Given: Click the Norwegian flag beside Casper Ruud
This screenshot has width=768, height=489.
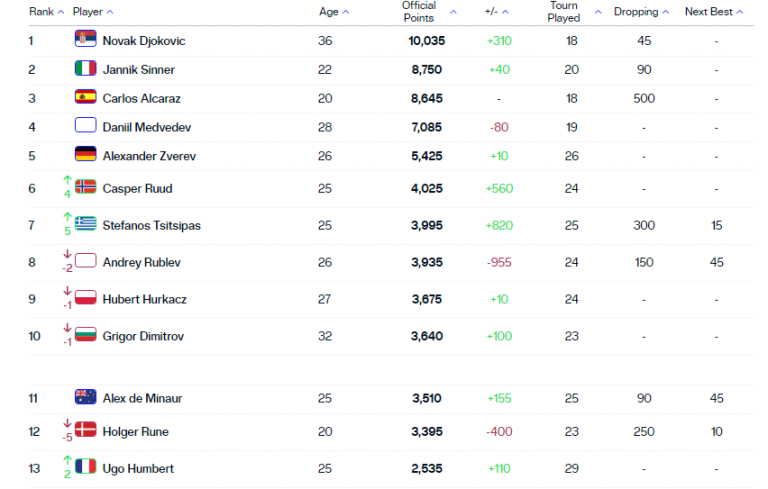Looking at the screenshot, I should point(85,187).
